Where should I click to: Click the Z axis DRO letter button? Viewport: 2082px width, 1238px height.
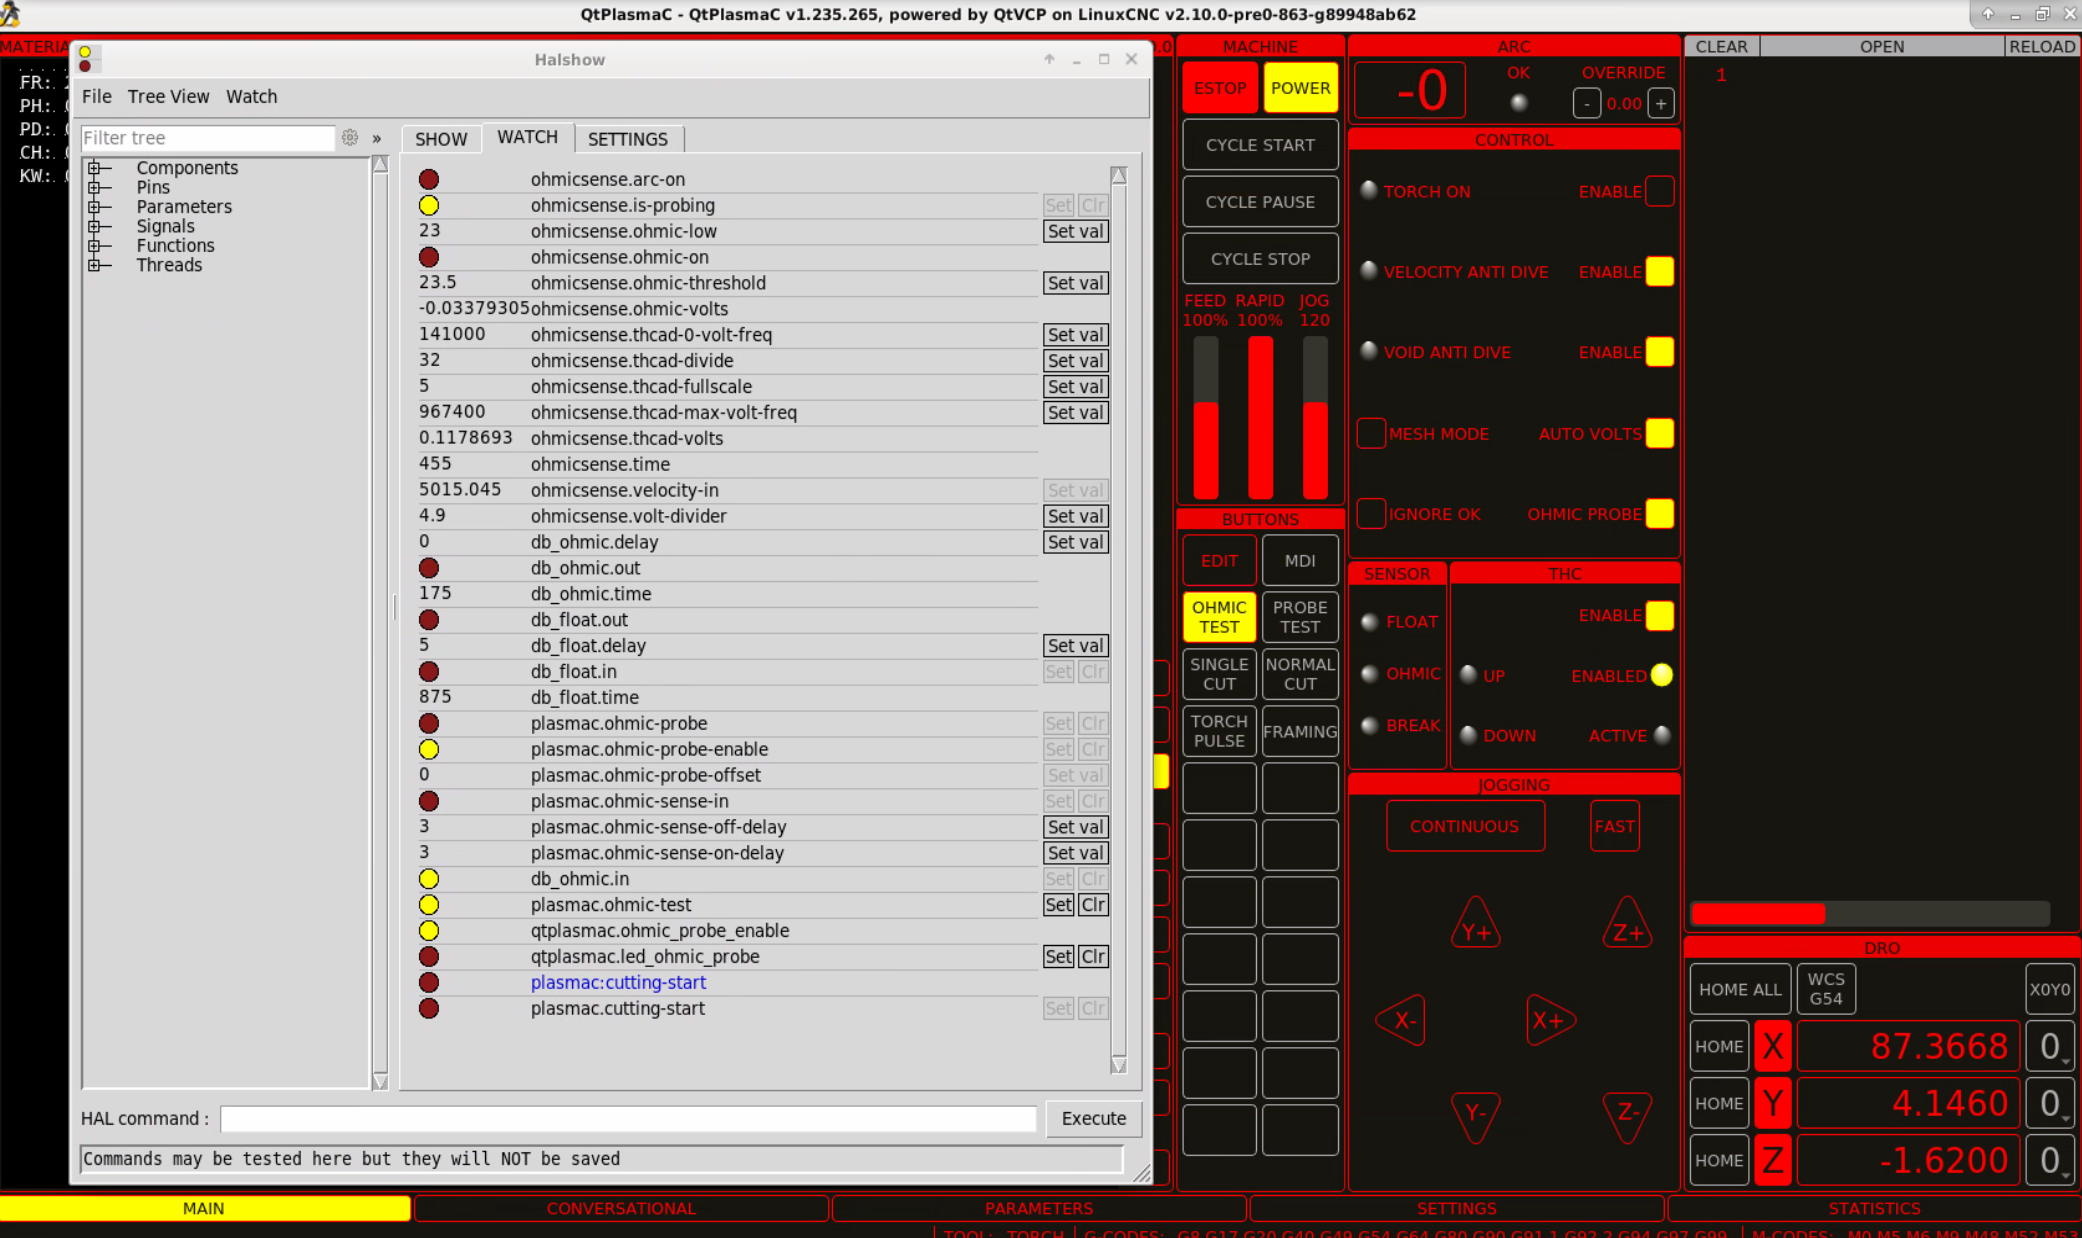pos(1772,1161)
